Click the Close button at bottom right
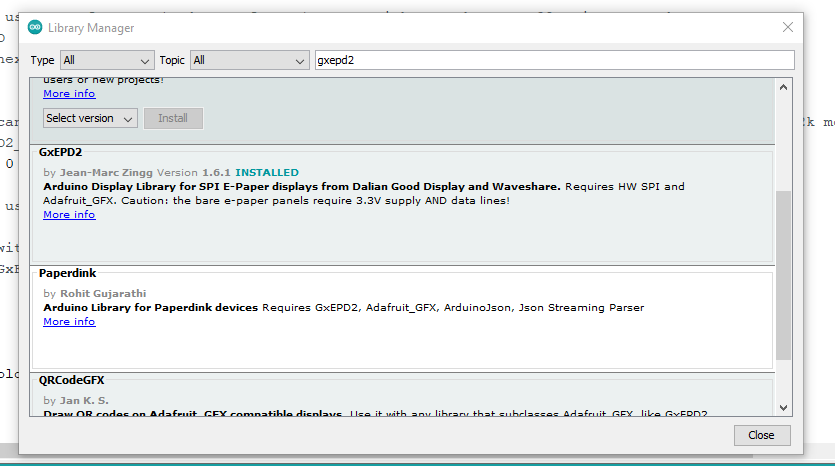Viewport: 835px width, 466px height. tap(762, 435)
